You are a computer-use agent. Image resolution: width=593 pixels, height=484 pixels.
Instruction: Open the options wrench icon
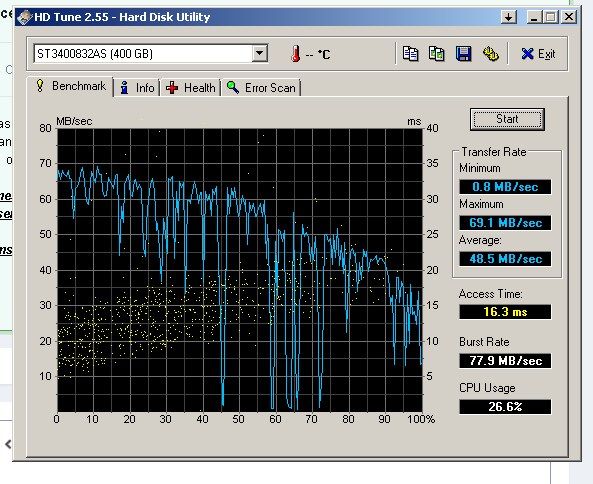491,54
